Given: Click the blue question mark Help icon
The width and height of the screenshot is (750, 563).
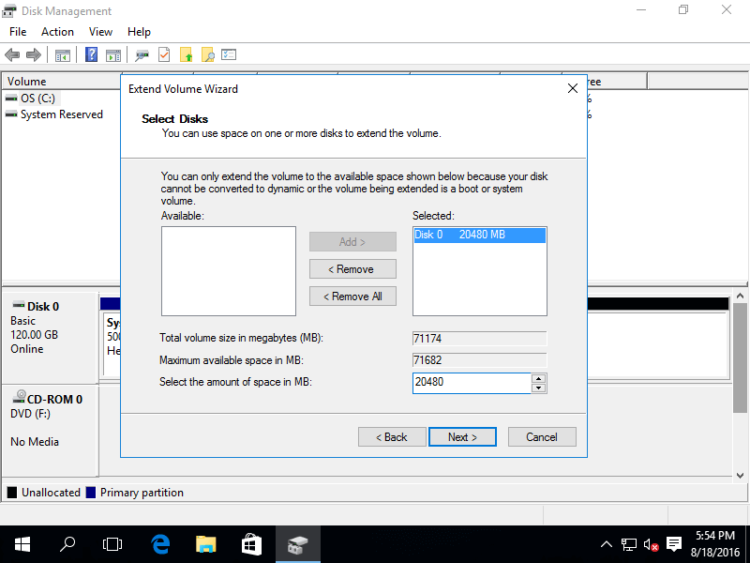Looking at the screenshot, I should coord(92,55).
